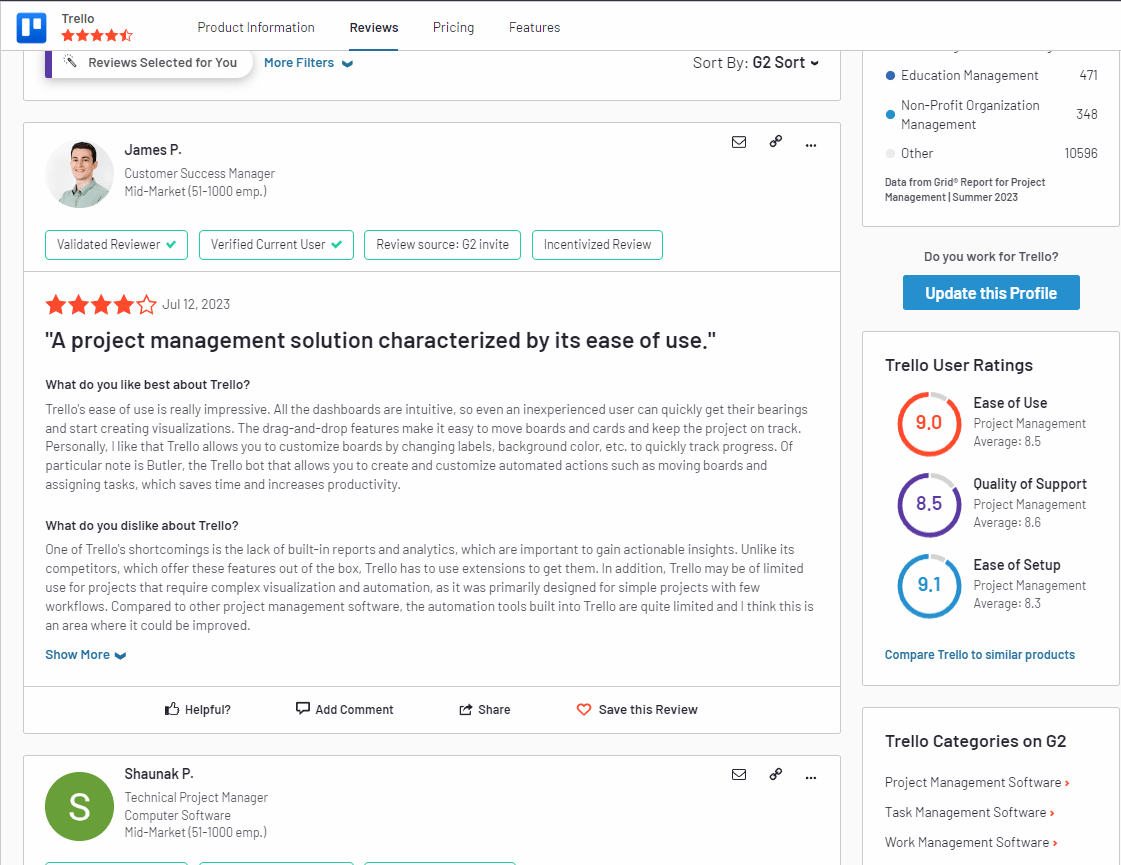1121x865 pixels.
Task: Click the chevron after Task Management Software
Action: (x=1052, y=814)
